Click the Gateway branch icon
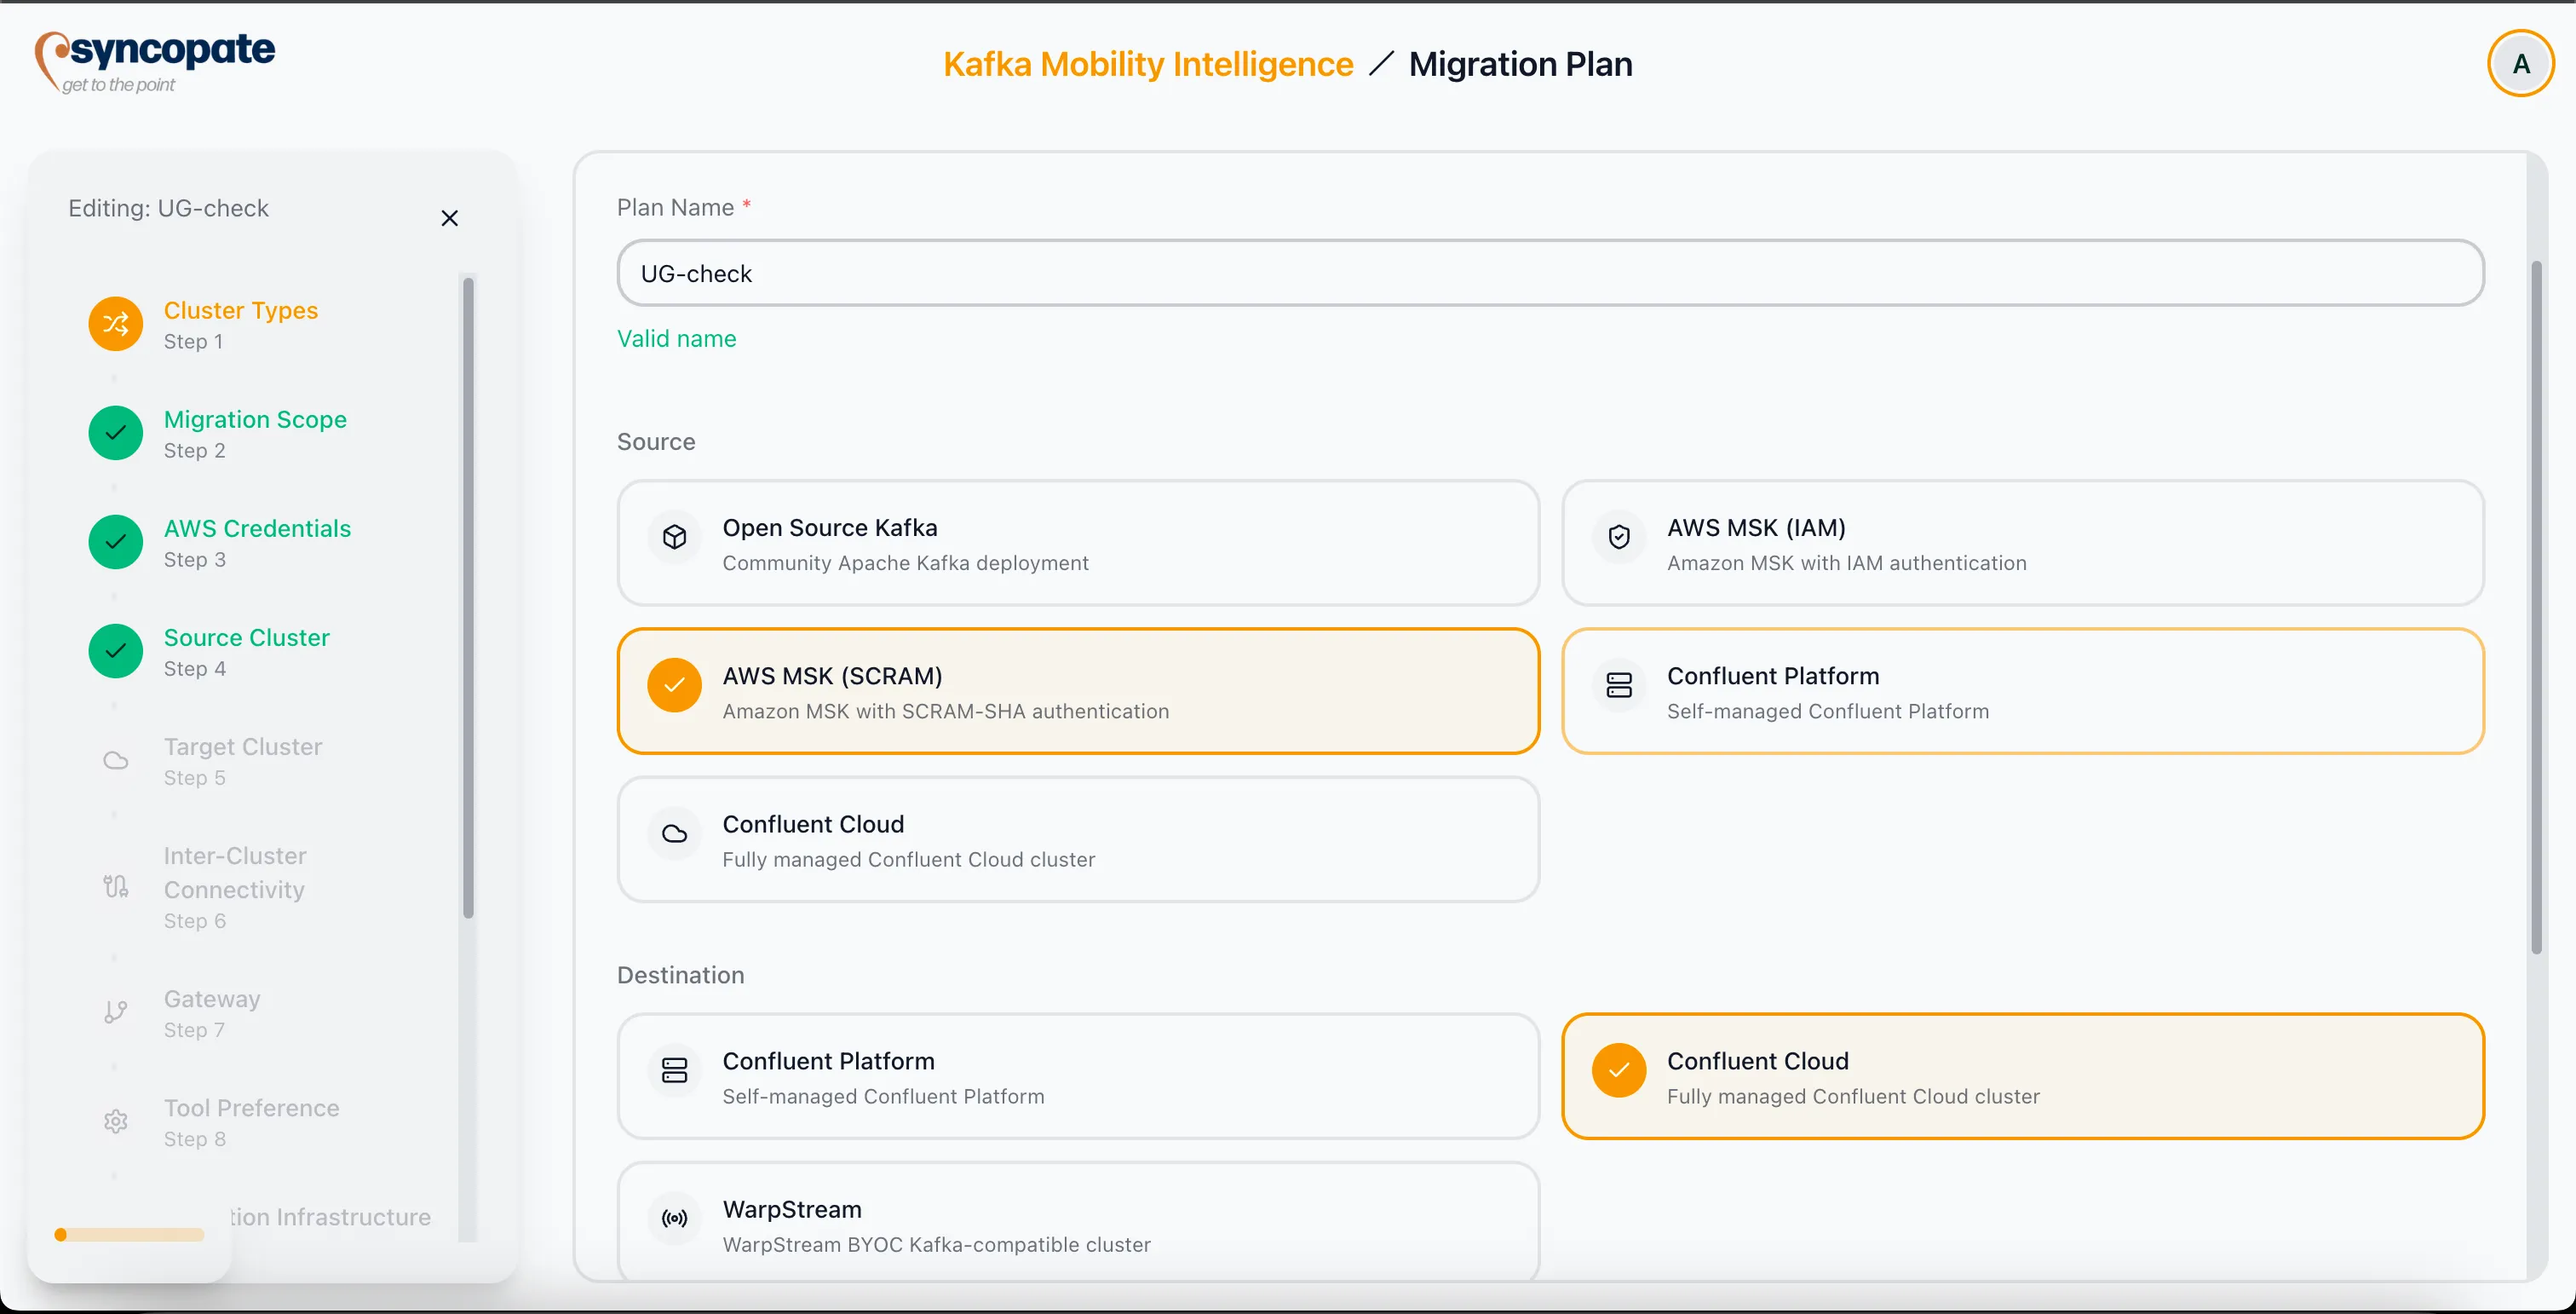The height and width of the screenshot is (1314, 2576). [x=115, y=1012]
